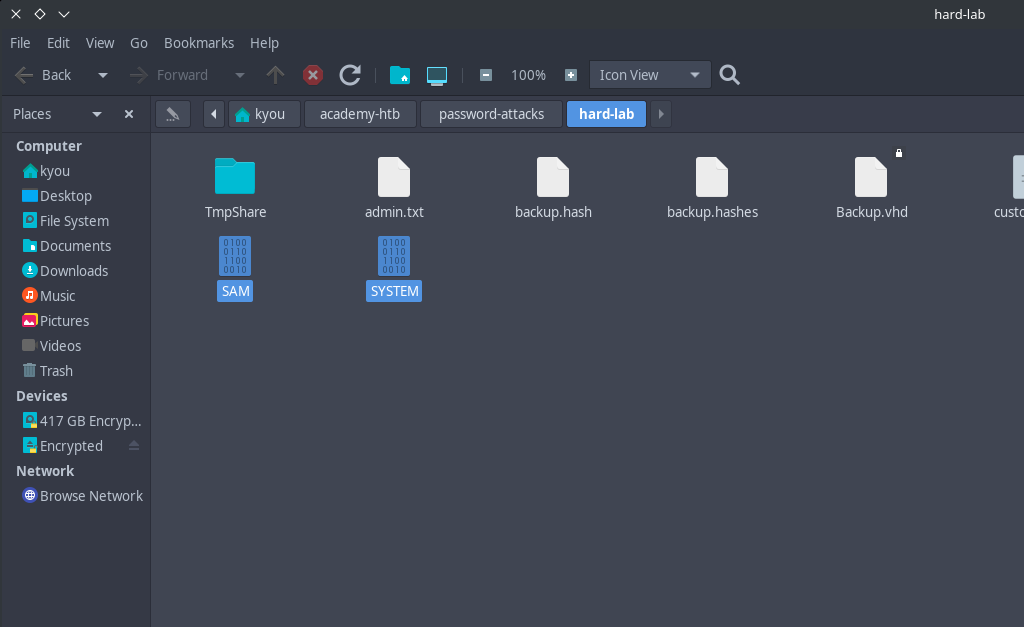Open the Bookmarks menu
1024x627 pixels.
pos(199,43)
